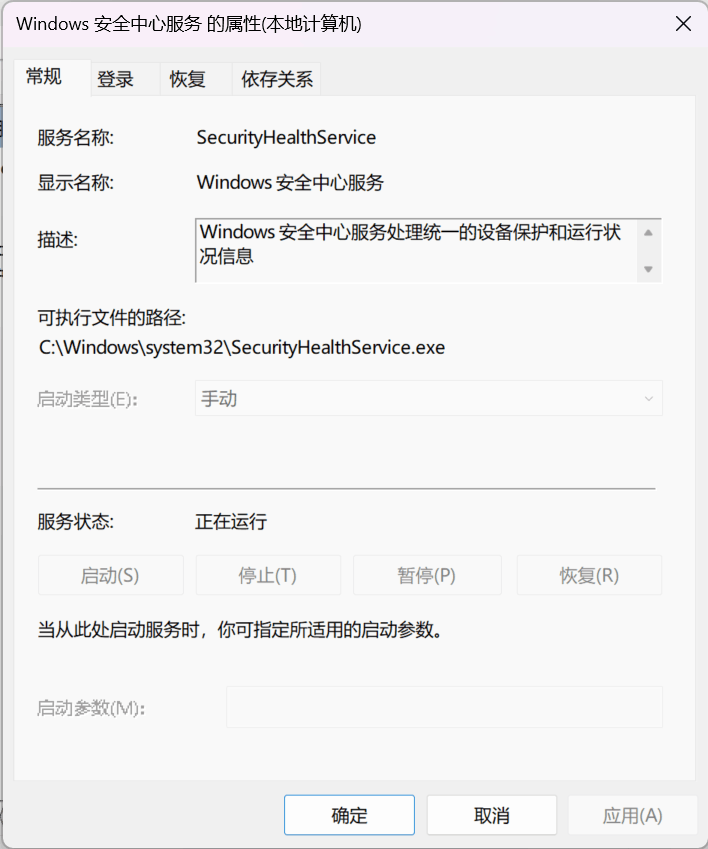This screenshot has width=708, height=849.
Task: Click the description scrollbar down arrow
Action: pyautogui.click(x=648, y=269)
